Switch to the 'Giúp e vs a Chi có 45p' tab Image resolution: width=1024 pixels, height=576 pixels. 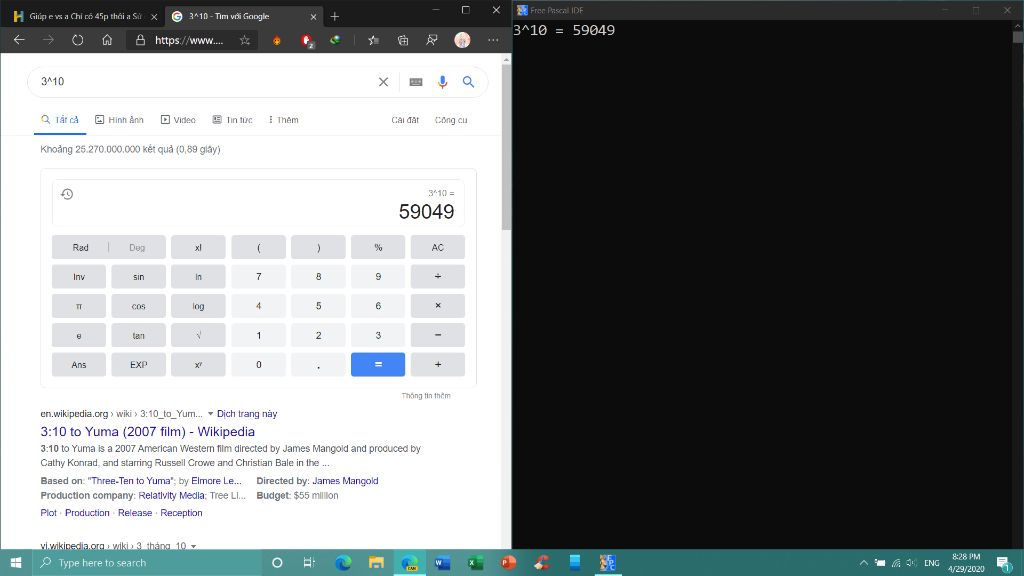(x=84, y=16)
